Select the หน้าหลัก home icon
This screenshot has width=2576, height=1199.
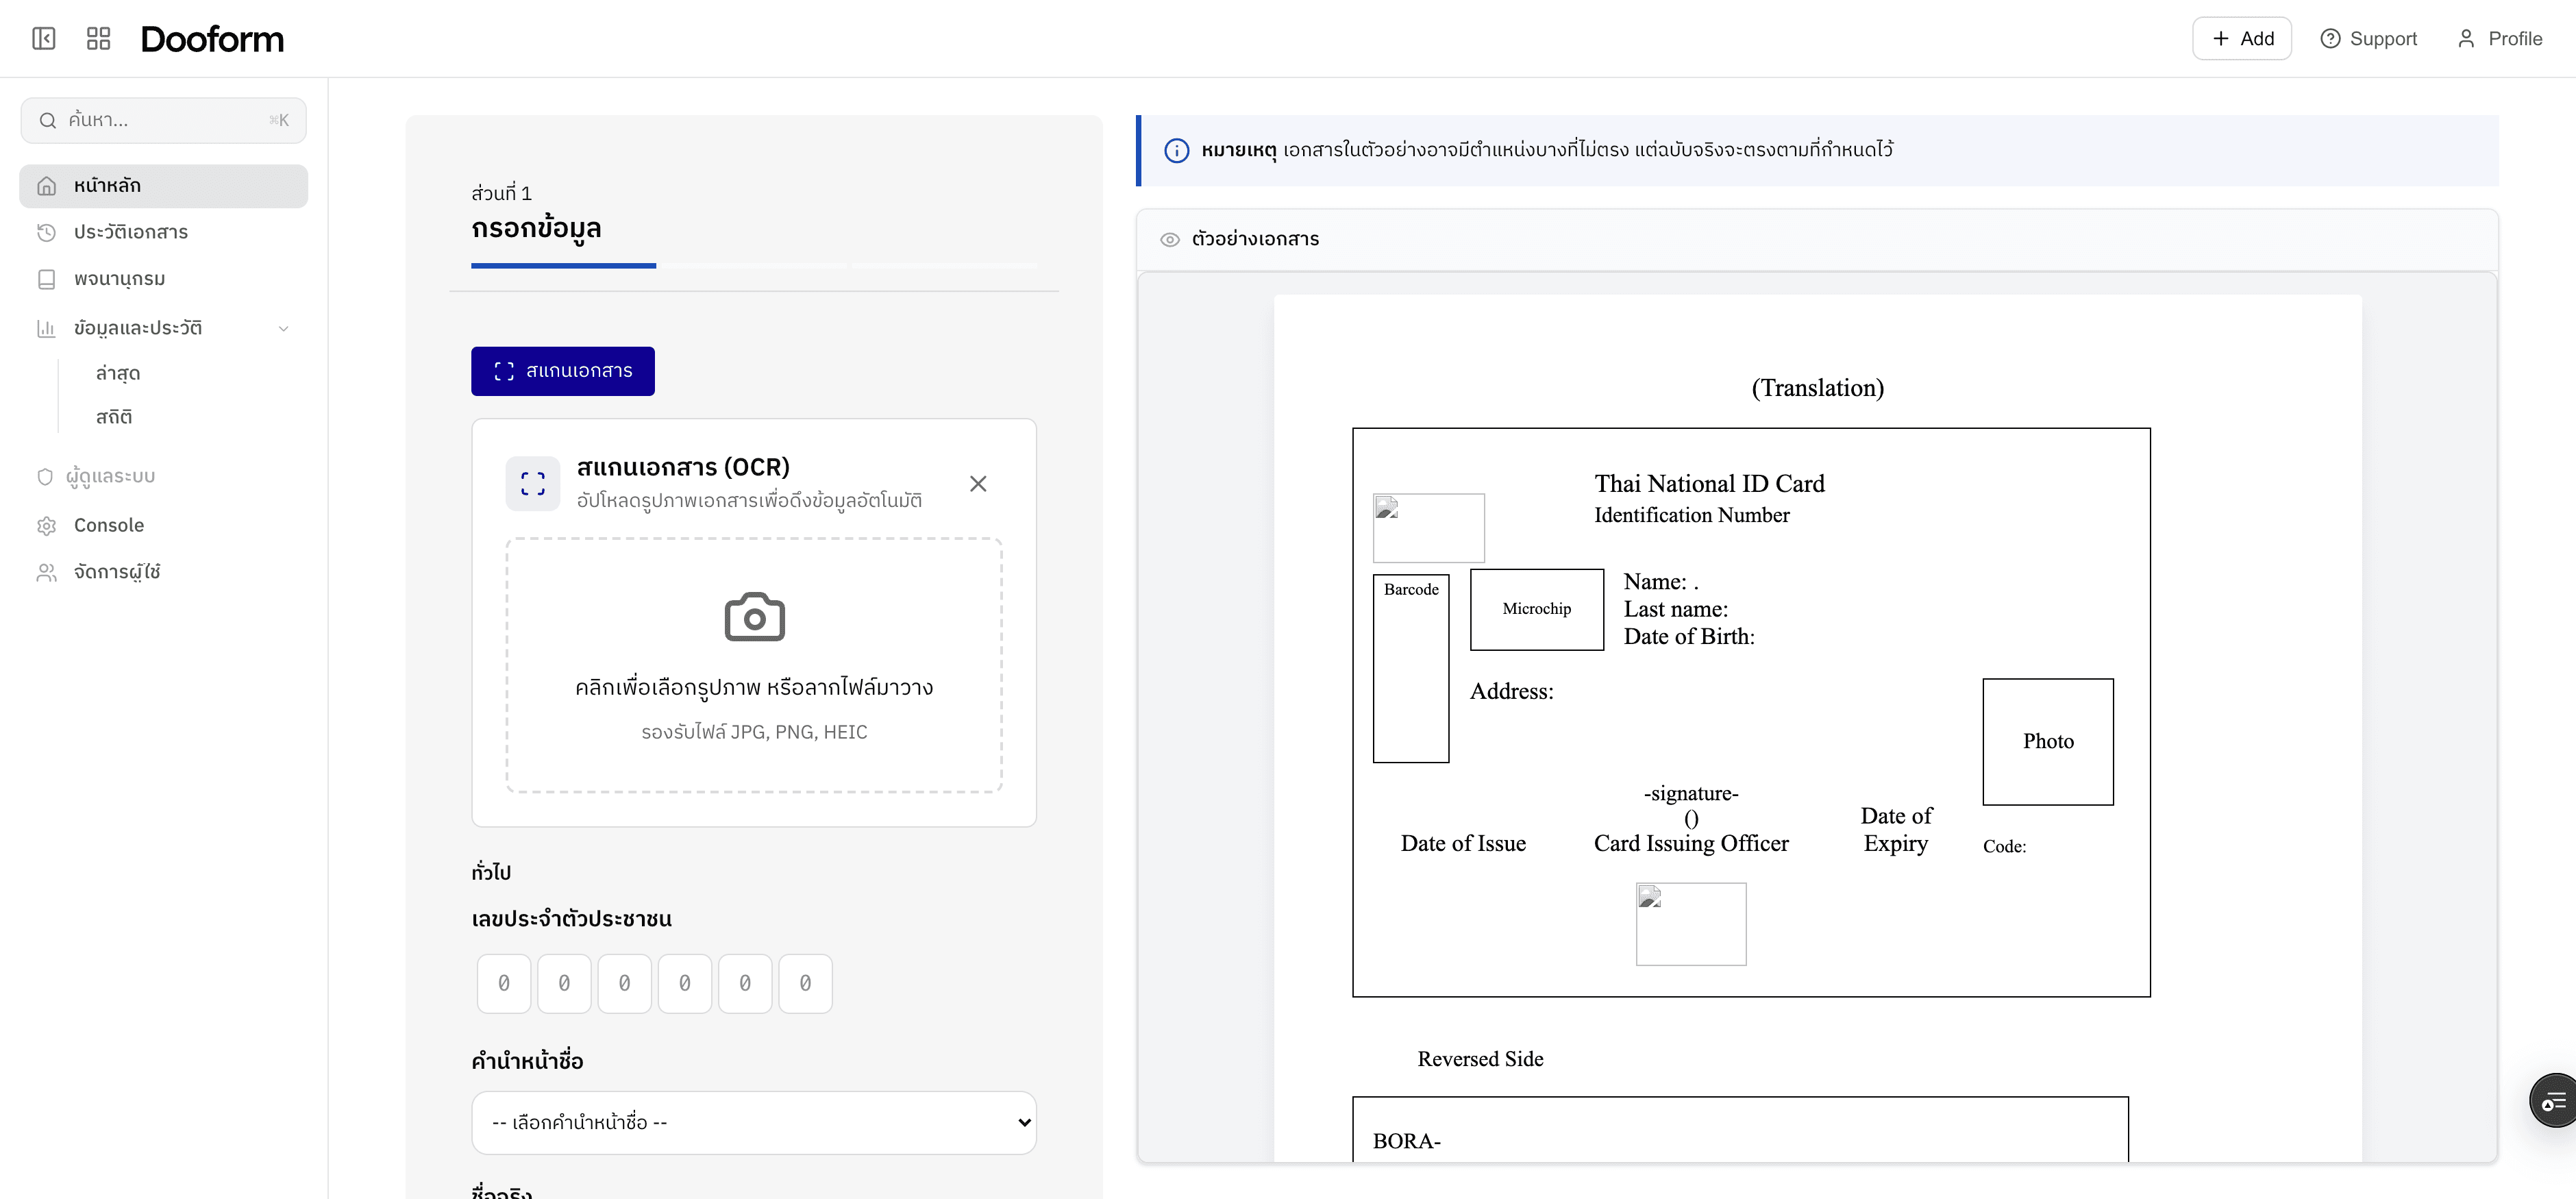pos(46,185)
